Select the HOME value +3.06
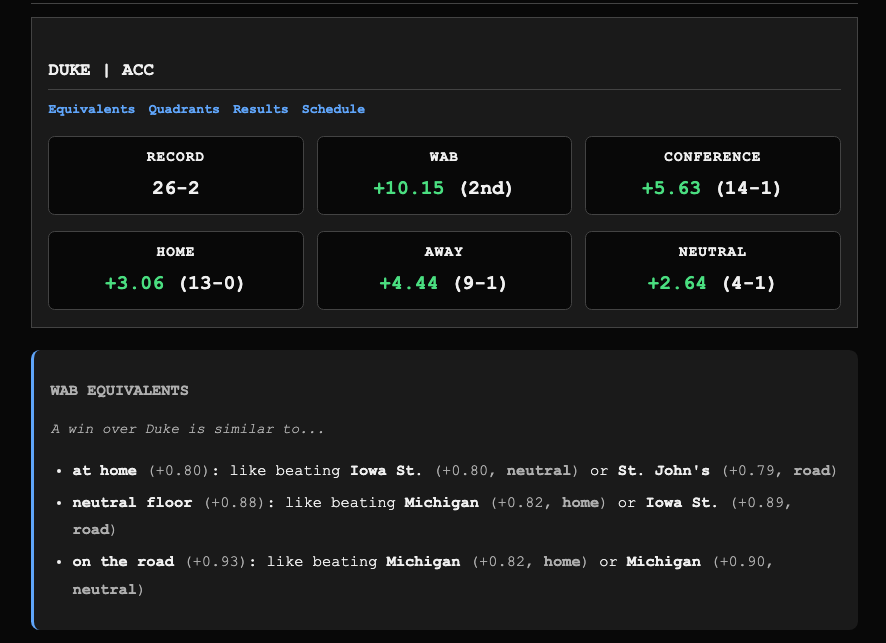This screenshot has width=886, height=643. coord(134,283)
